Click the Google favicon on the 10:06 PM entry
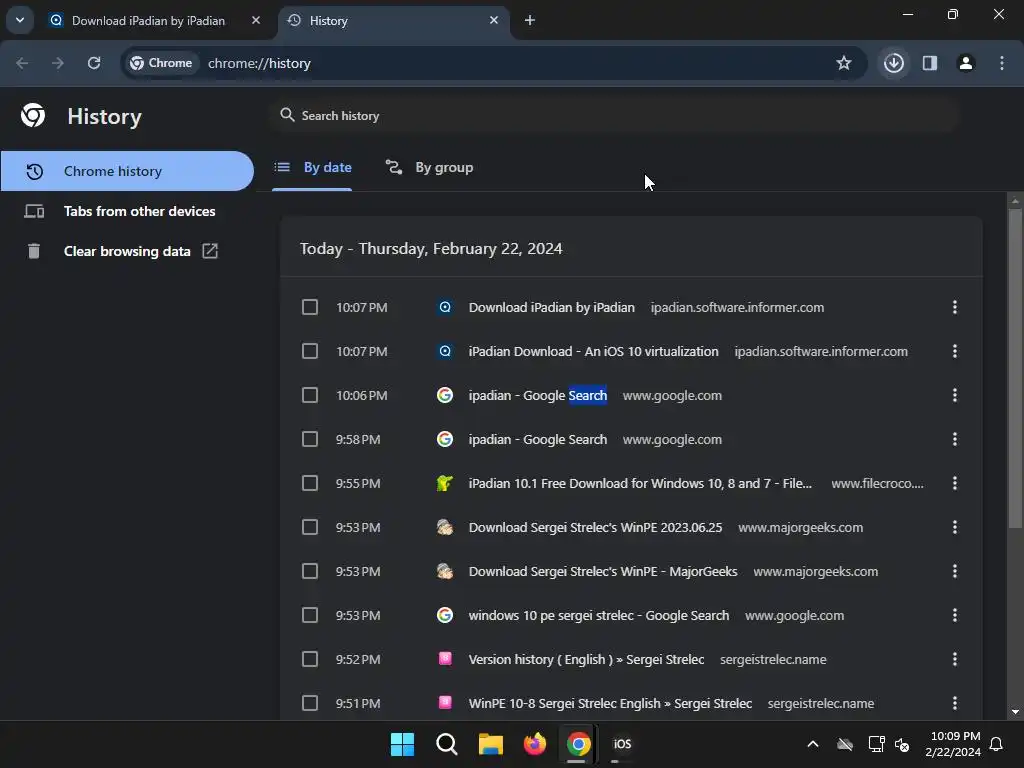This screenshot has width=1024, height=768. (445, 395)
